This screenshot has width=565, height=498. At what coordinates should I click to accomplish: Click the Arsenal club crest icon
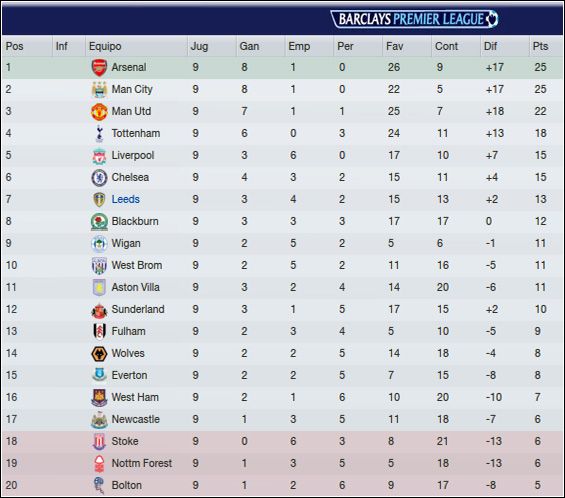[99, 67]
